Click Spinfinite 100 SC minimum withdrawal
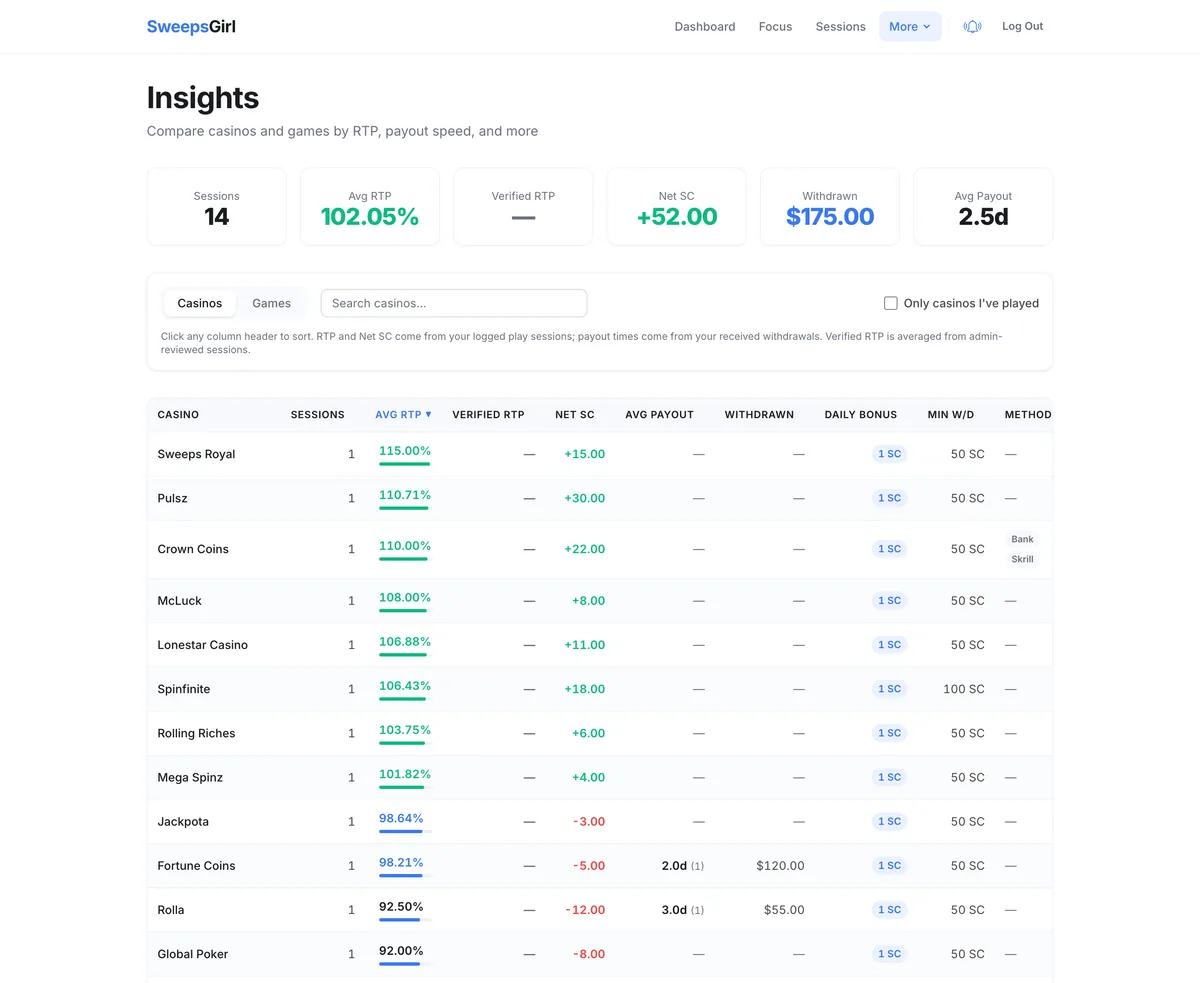Image resolution: width=1200 pixels, height=983 pixels. (x=964, y=689)
